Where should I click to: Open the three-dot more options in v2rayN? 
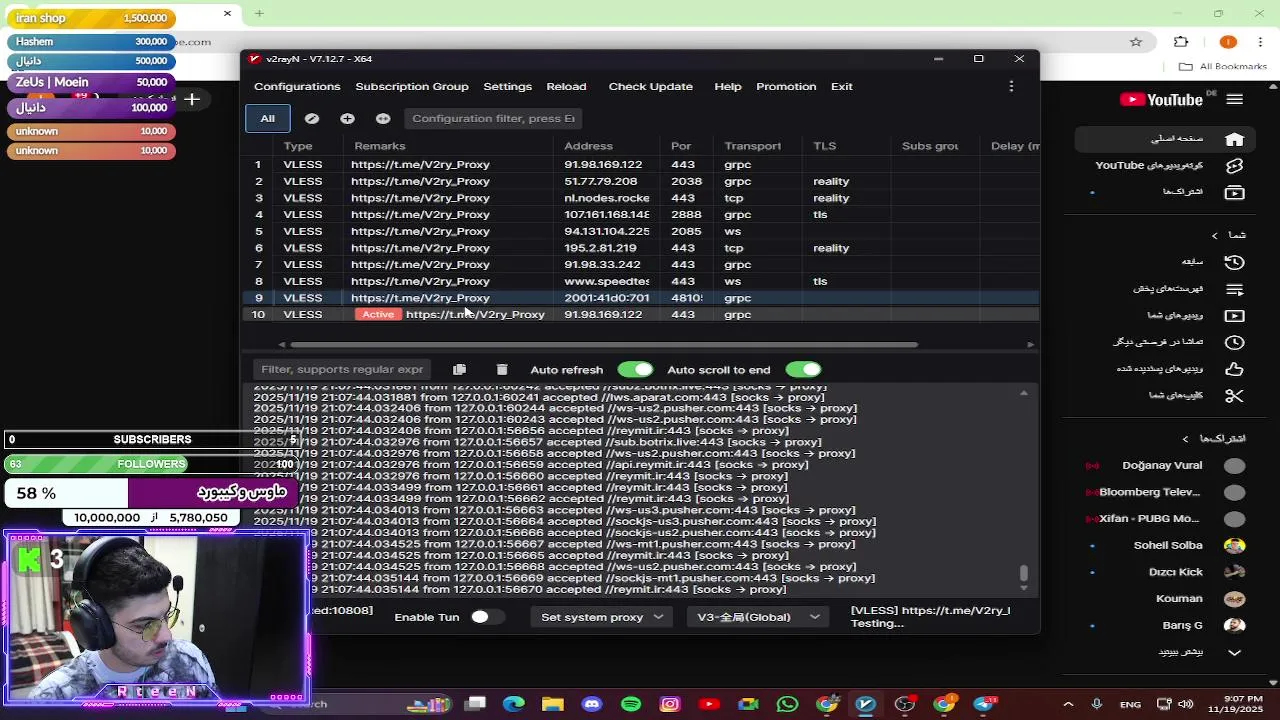(x=1011, y=86)
